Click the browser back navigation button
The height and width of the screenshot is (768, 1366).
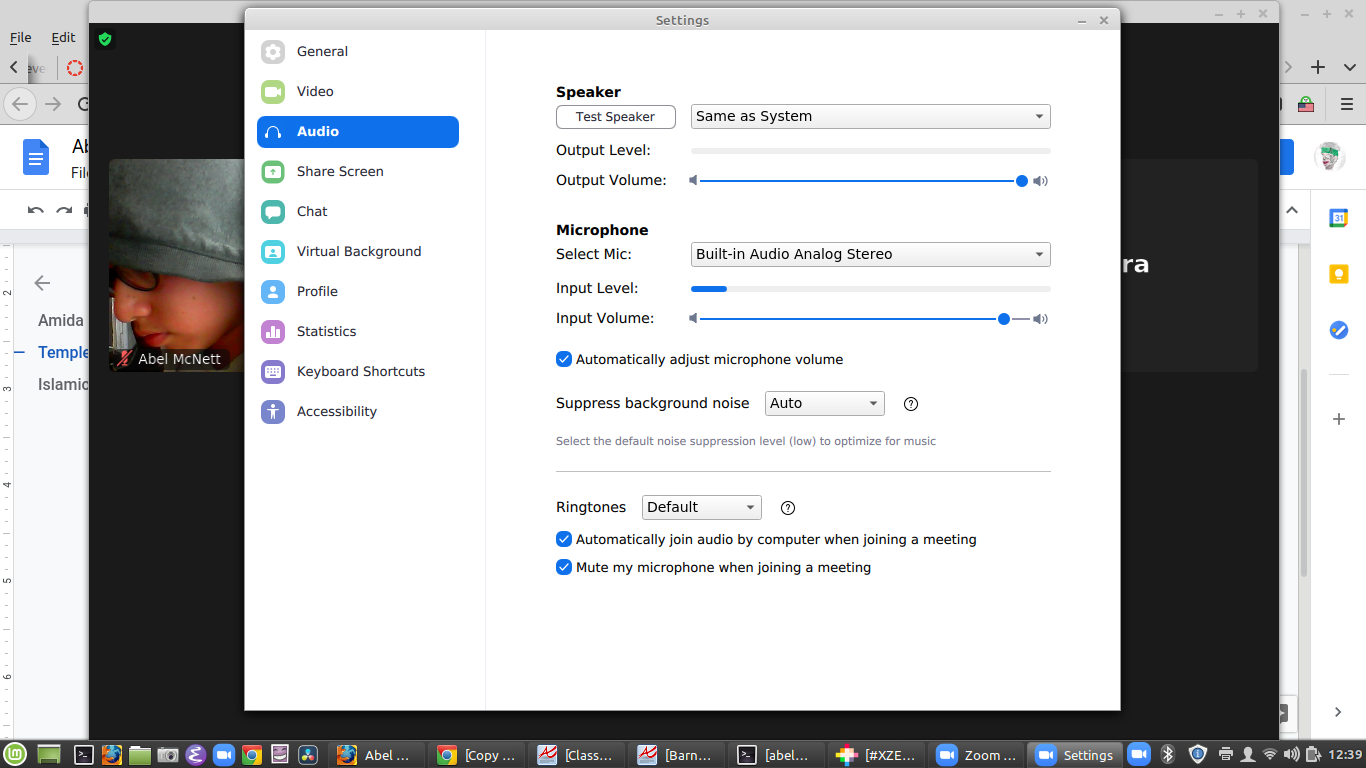[20, 104]
